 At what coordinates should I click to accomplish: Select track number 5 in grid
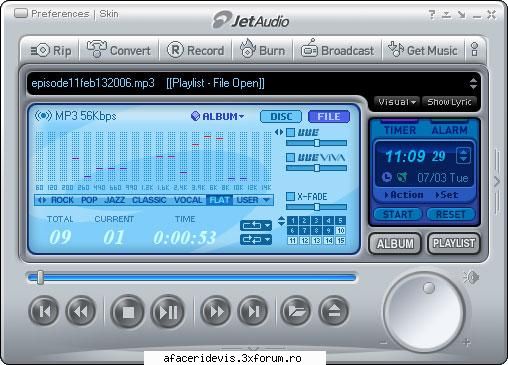(340, 220)
